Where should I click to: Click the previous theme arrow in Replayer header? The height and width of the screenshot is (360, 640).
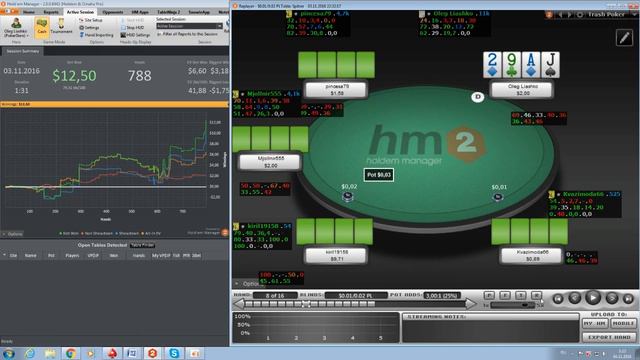pos(560,15)
